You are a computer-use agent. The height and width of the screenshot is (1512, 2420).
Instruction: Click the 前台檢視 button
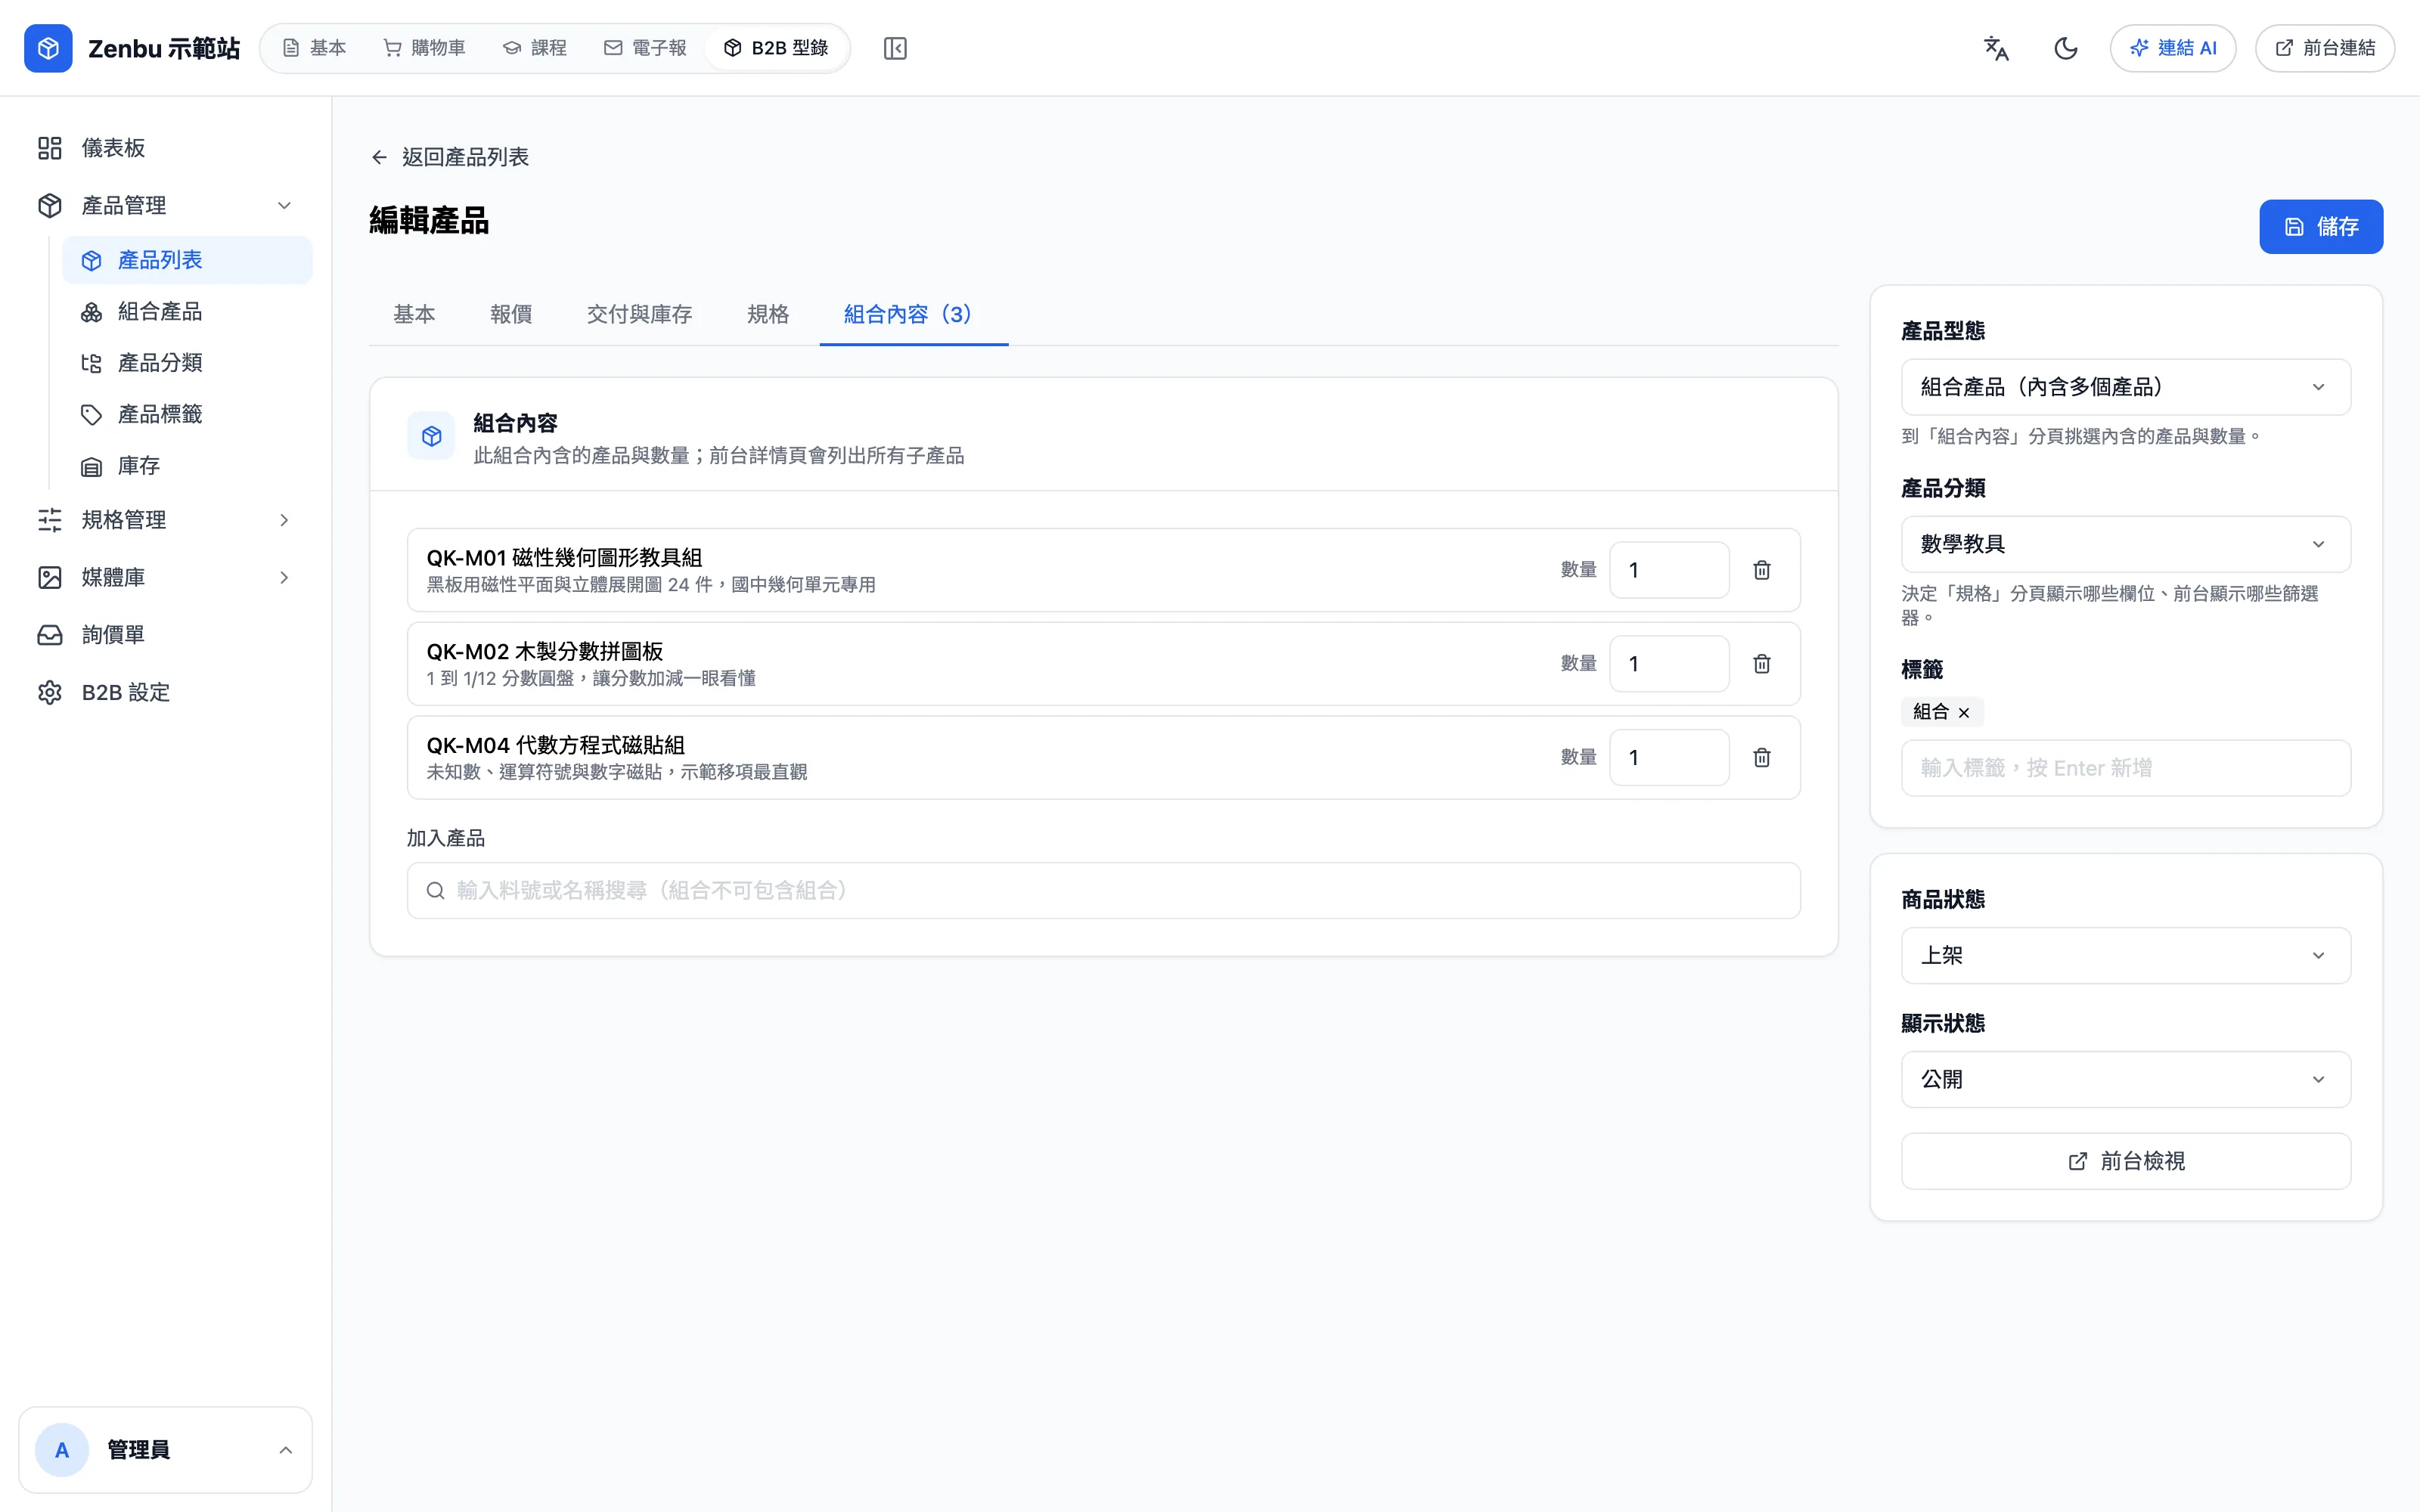coord(2125,1161)
